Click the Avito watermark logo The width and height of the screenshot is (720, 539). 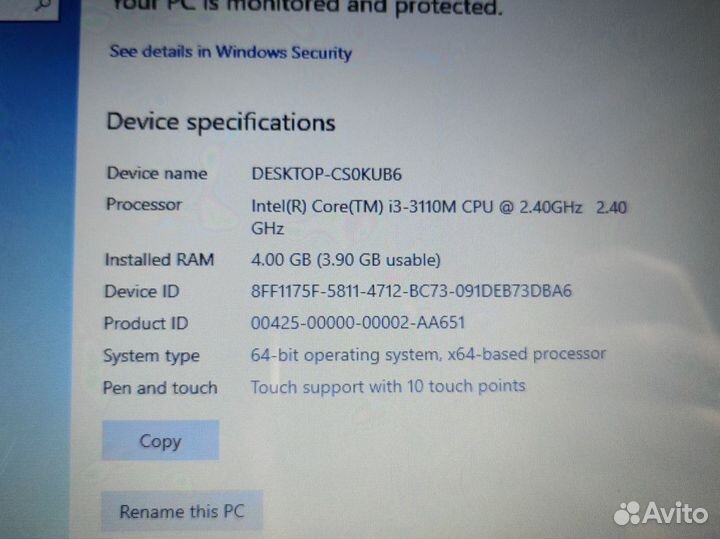[x=661, y=513]
